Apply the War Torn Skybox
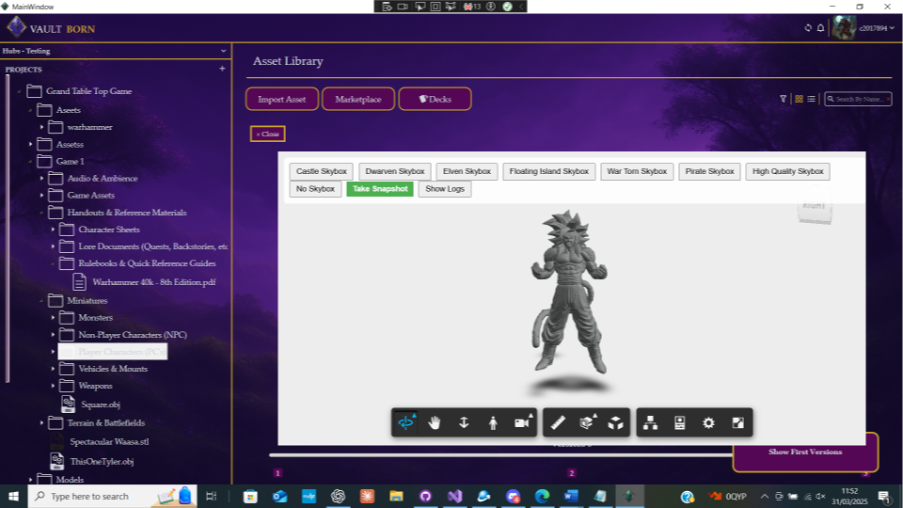The height and width of the screenshot is (508, 903). pyautogui.click(x=637, y=172)
